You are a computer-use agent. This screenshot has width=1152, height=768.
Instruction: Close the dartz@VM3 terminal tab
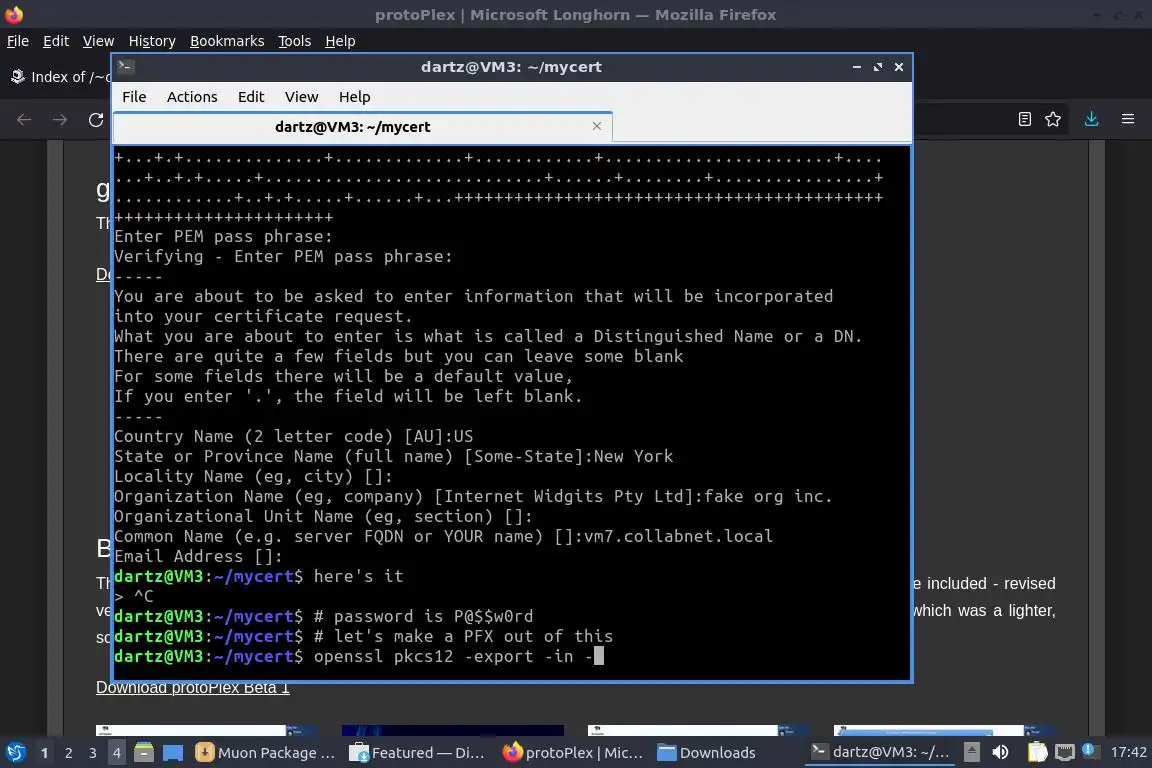pyautogui.click(x=597, y=126)
